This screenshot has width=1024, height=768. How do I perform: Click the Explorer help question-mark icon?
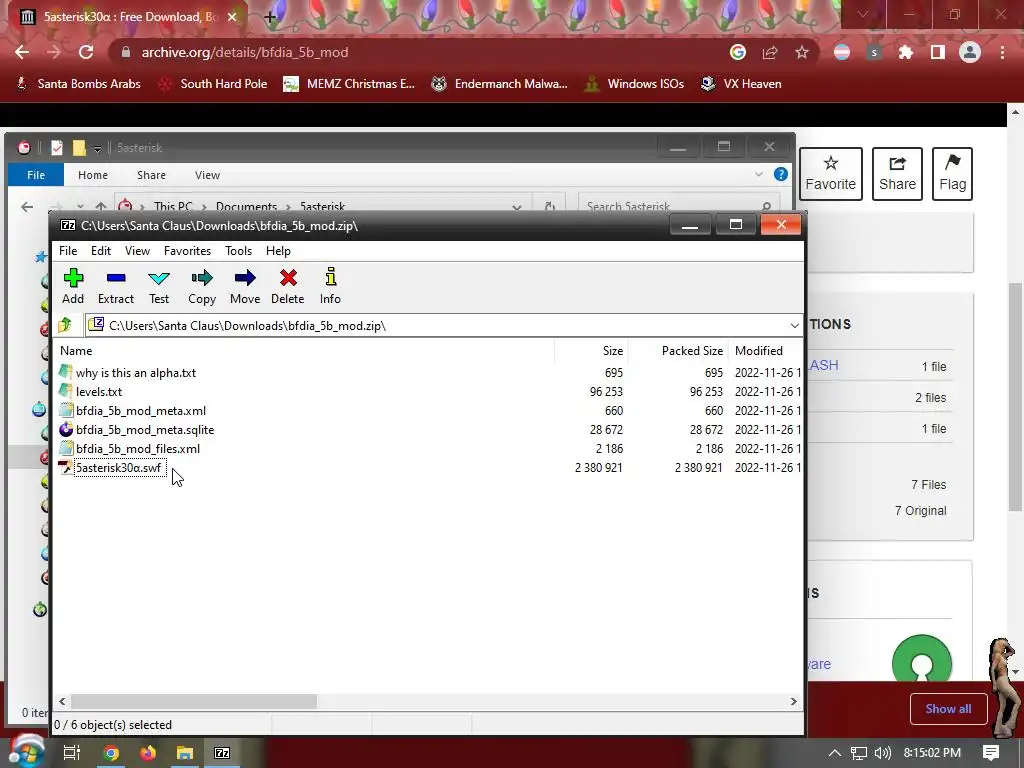pos(780,174)
